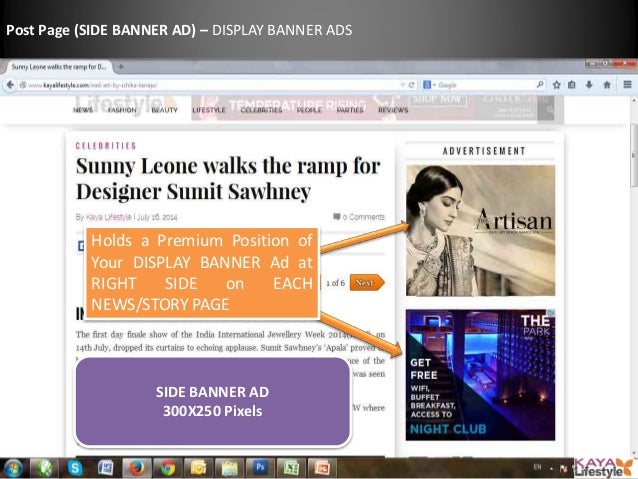Open PowerPoint from the taskbar

321,468
